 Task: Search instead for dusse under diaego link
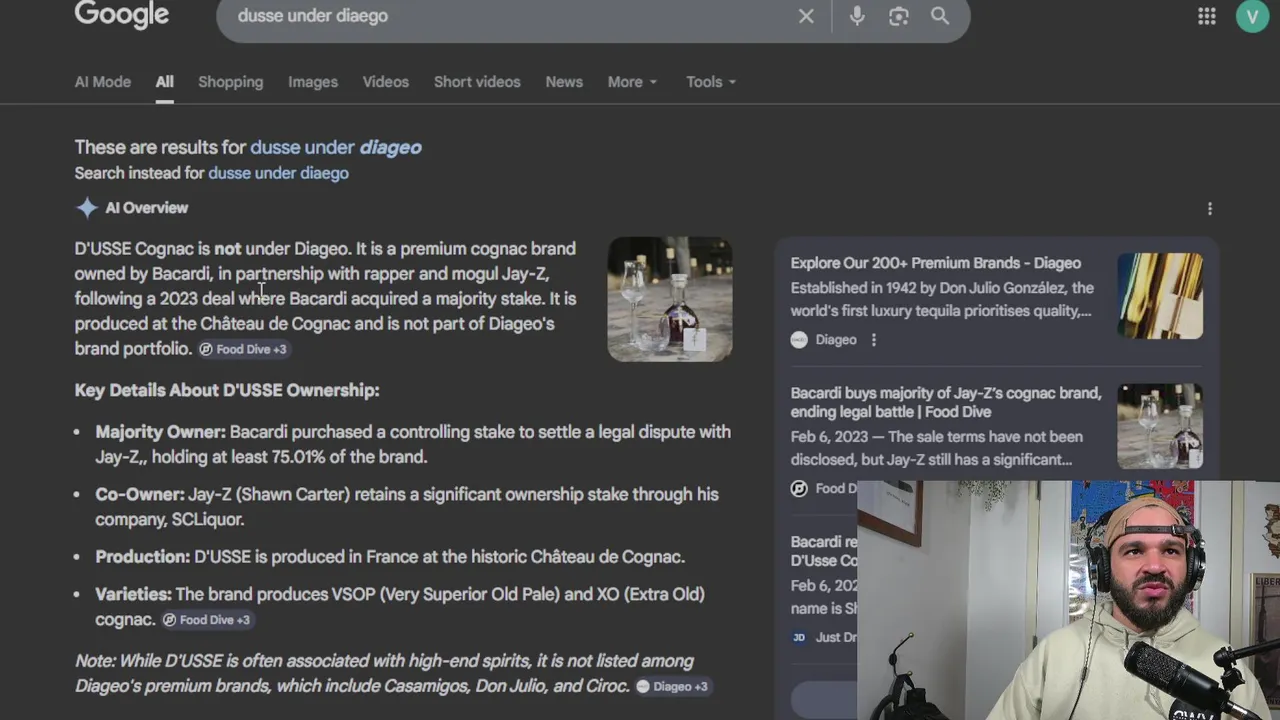[278, 173]
